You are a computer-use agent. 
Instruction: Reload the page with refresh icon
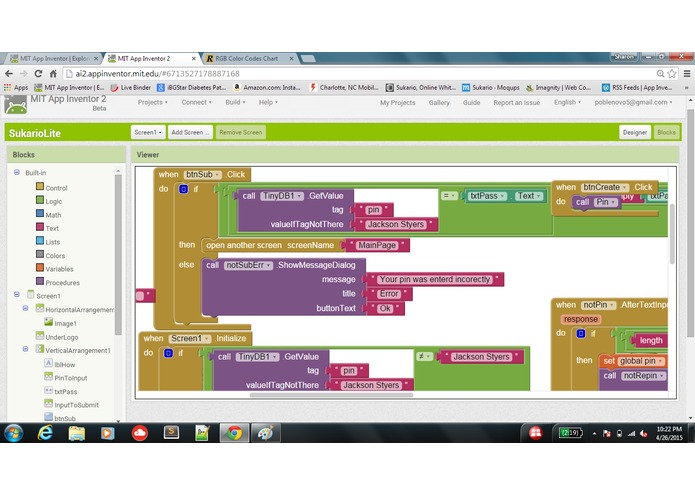[x=39, y=74]
